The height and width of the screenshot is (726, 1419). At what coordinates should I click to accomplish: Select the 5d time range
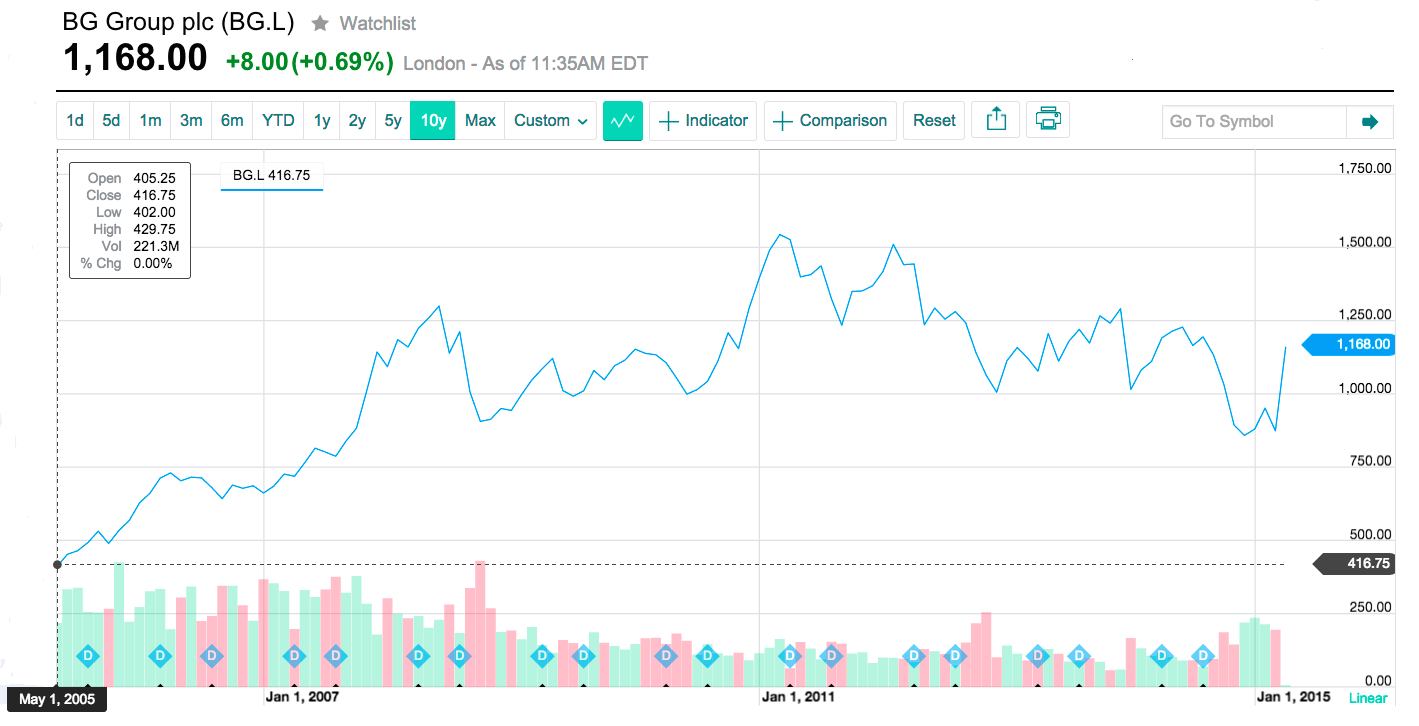click(111, 121)
